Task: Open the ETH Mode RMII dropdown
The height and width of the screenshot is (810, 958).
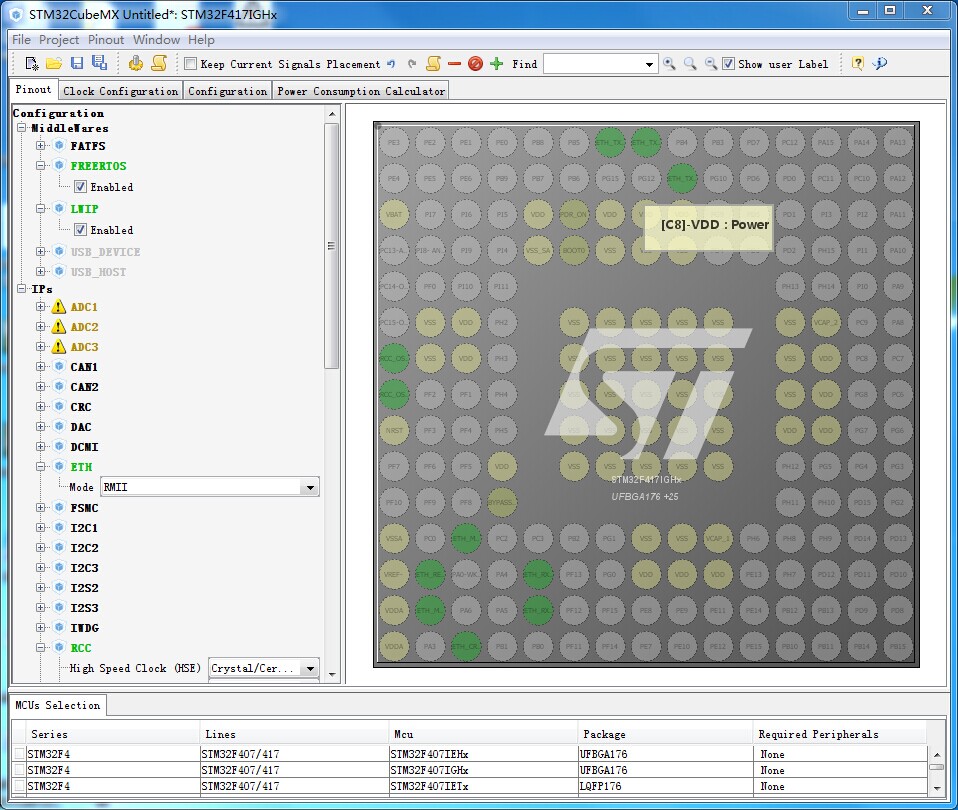Action: 310,487
